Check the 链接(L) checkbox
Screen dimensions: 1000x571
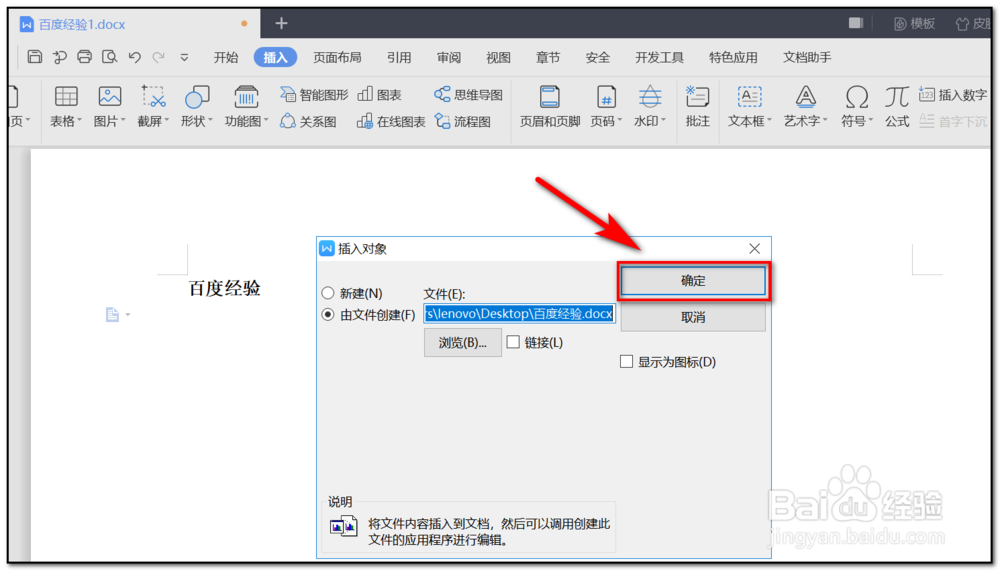[x=513, y=343]
